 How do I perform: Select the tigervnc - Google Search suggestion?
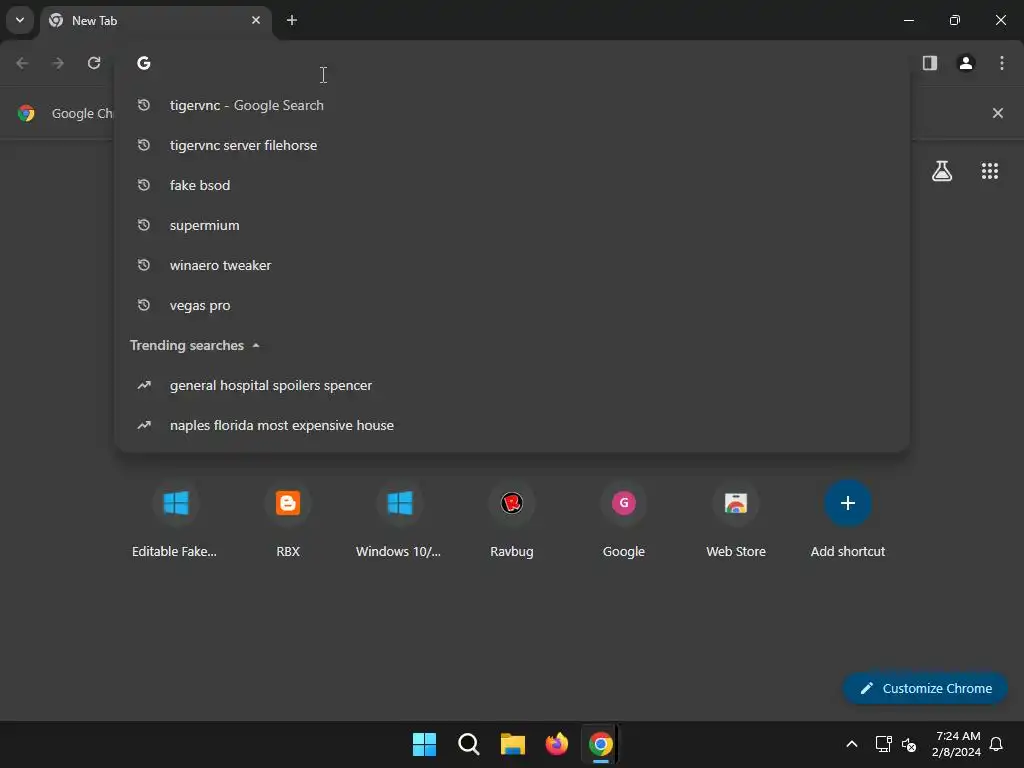(512, 105)
